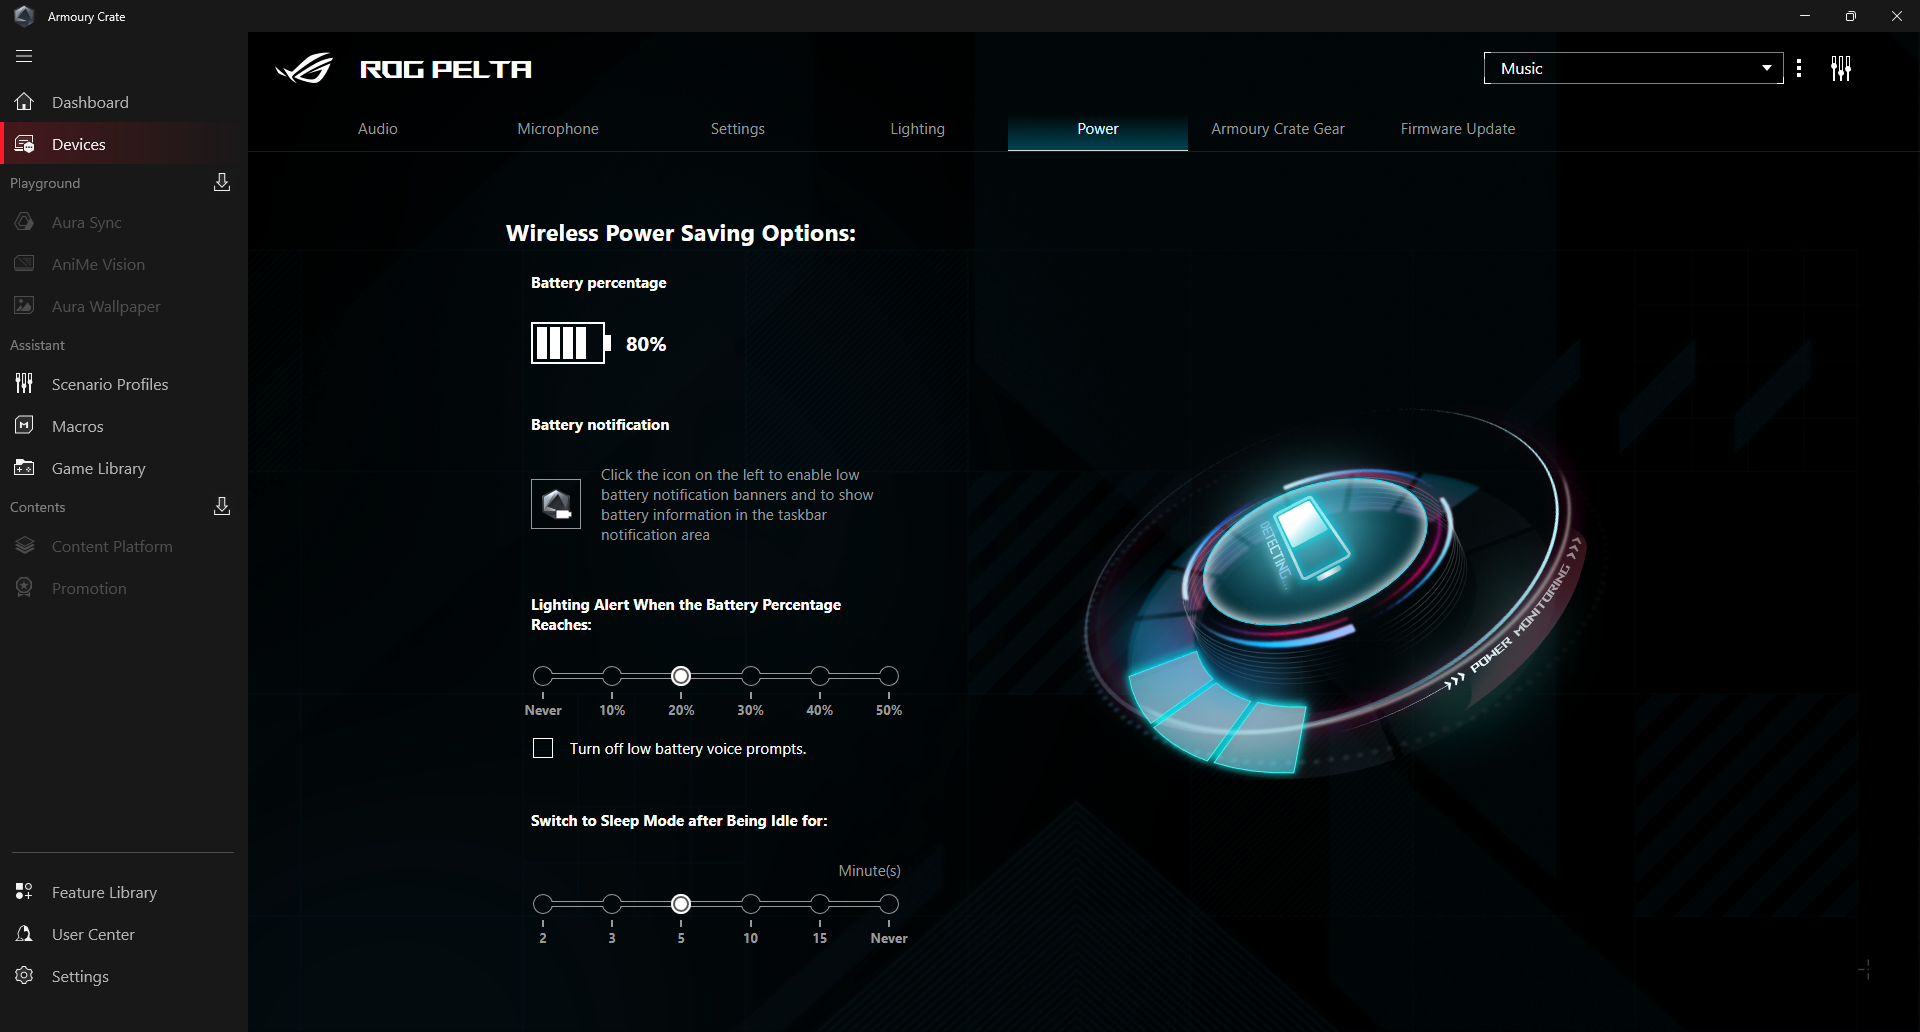This screenshot has width=1920, height=1032.
Task: Open User Center
Action: [124, 934]
